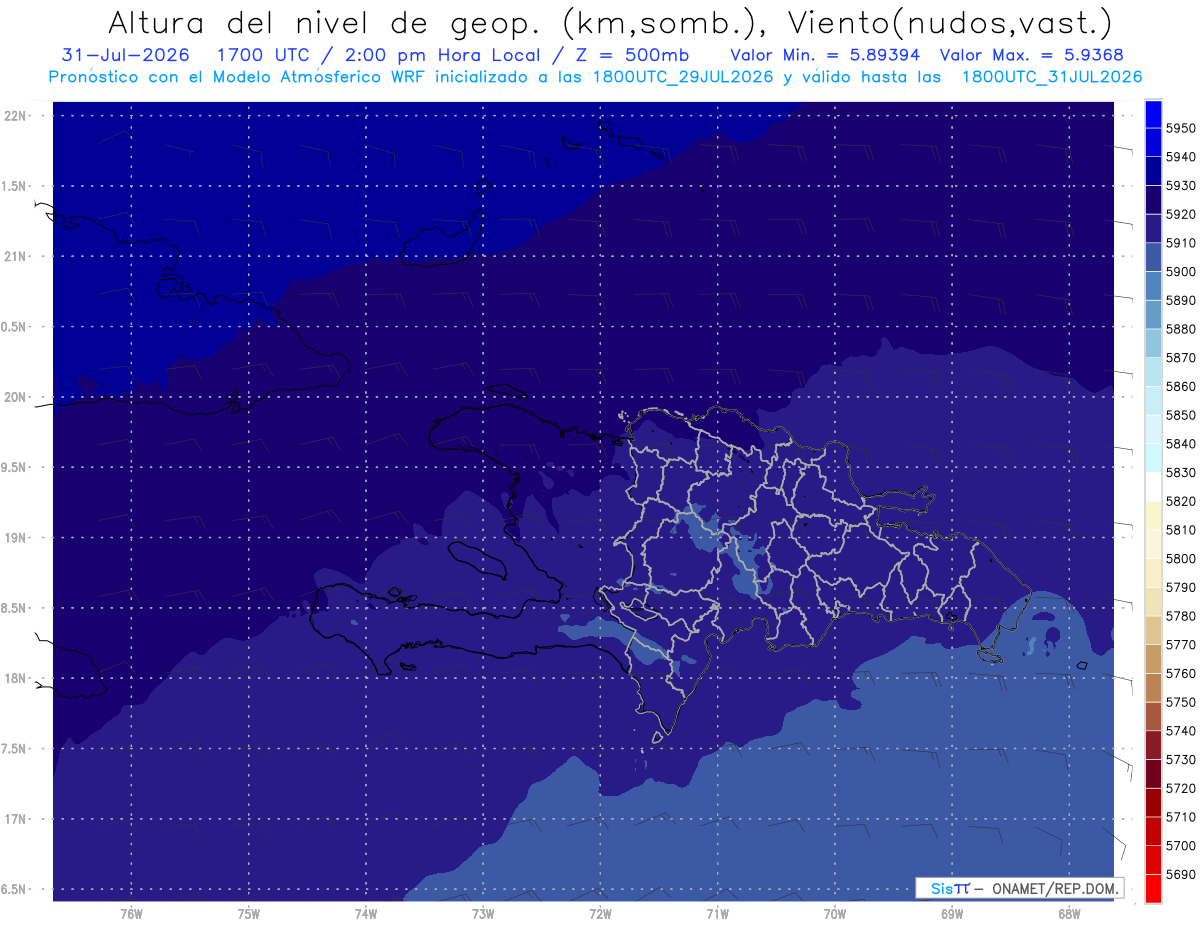The width and height of the screenshot is (1200, 927).
Task: Click the init time '1800UTC_29JUL2026'
Action: pyautogui.click(x=683, y=77)
